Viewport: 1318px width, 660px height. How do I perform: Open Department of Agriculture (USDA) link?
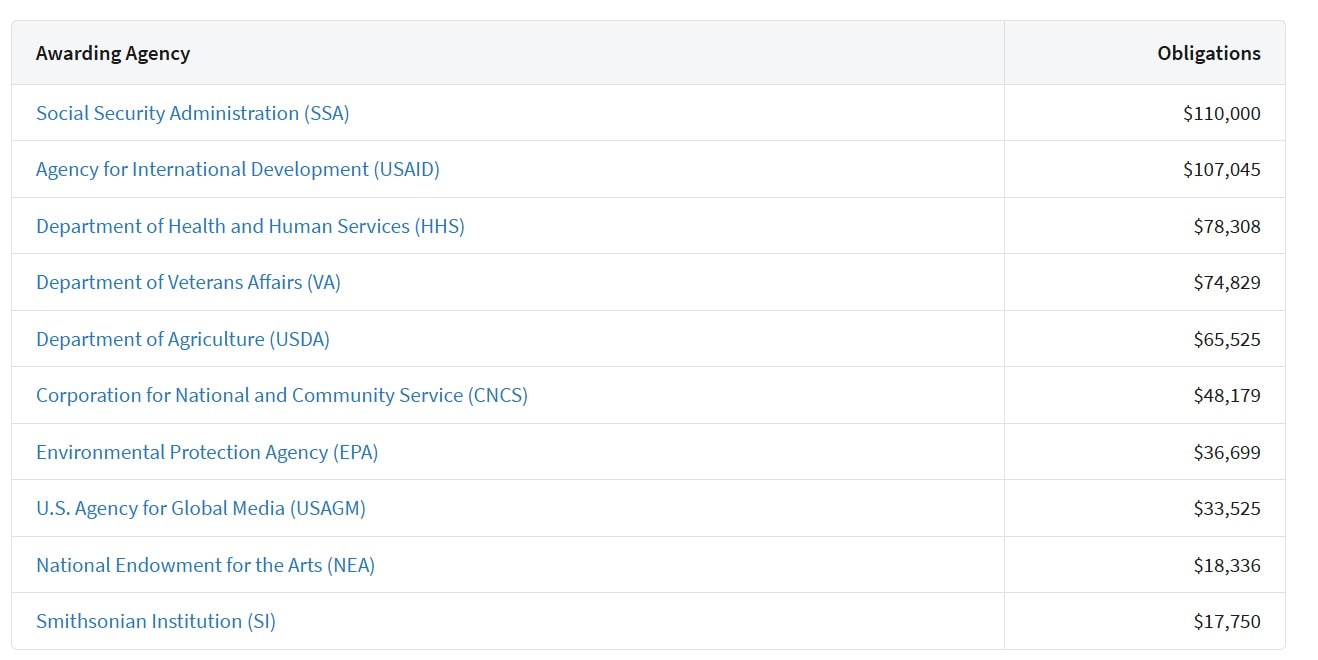[x=183, y=339]
